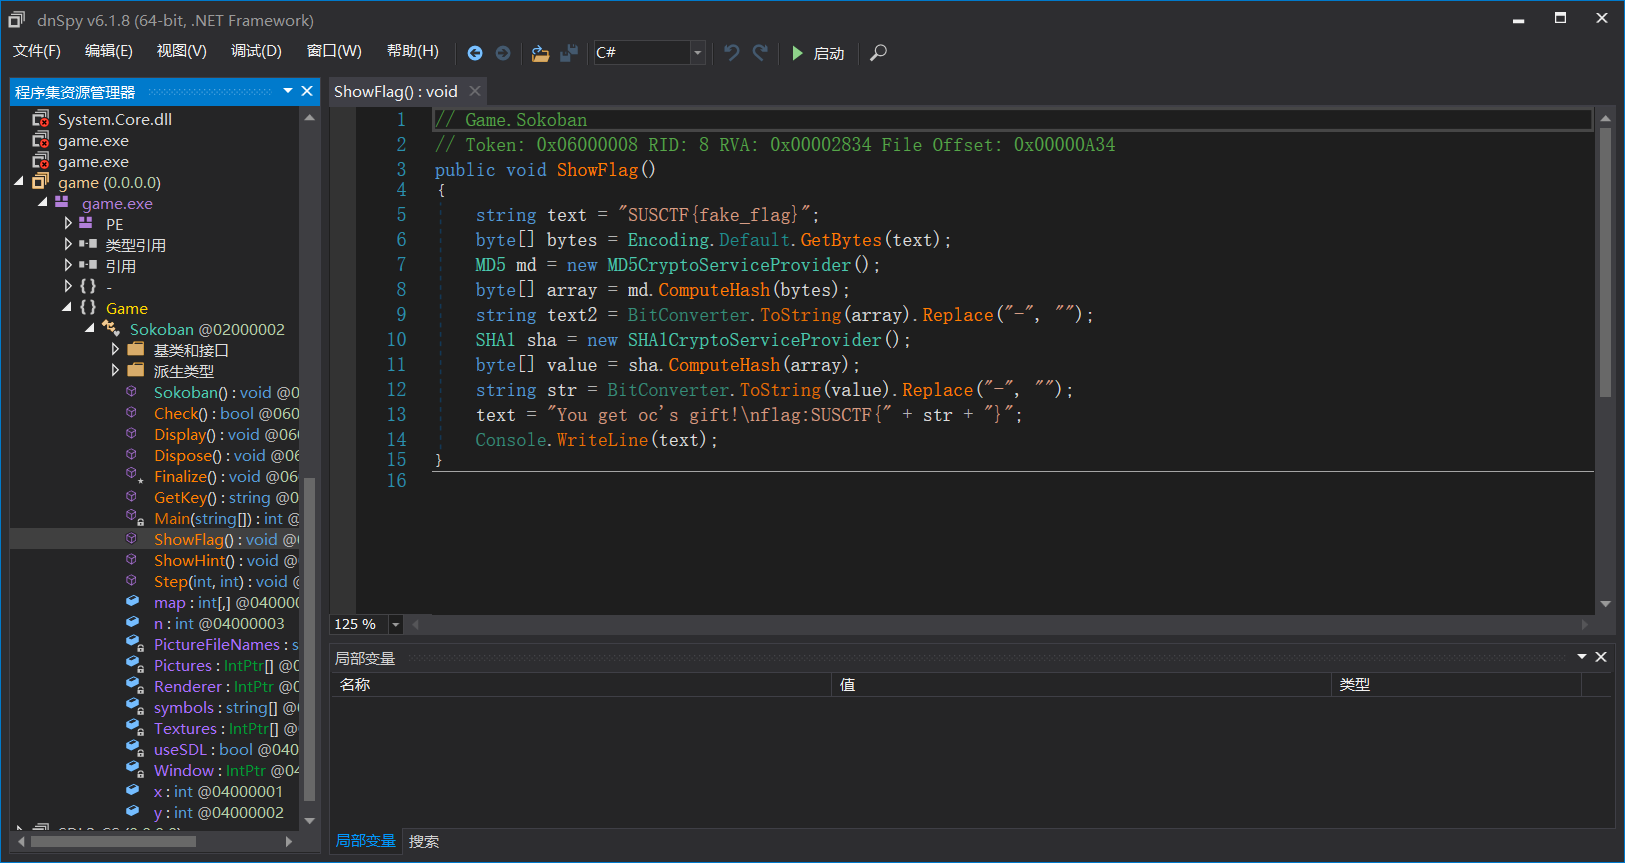Open the 125 % zoom dropdown
The image size is (1625, 863).
(396, 625)
